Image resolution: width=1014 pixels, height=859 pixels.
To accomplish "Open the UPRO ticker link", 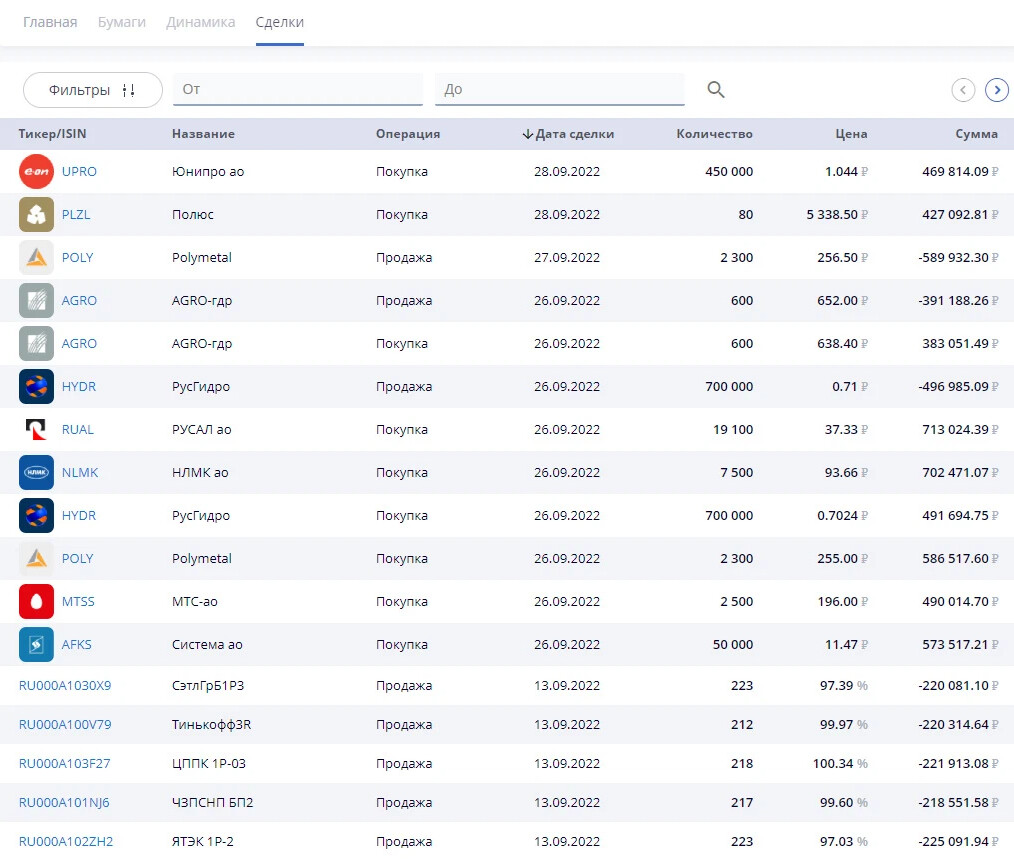I will coord(79,171).
